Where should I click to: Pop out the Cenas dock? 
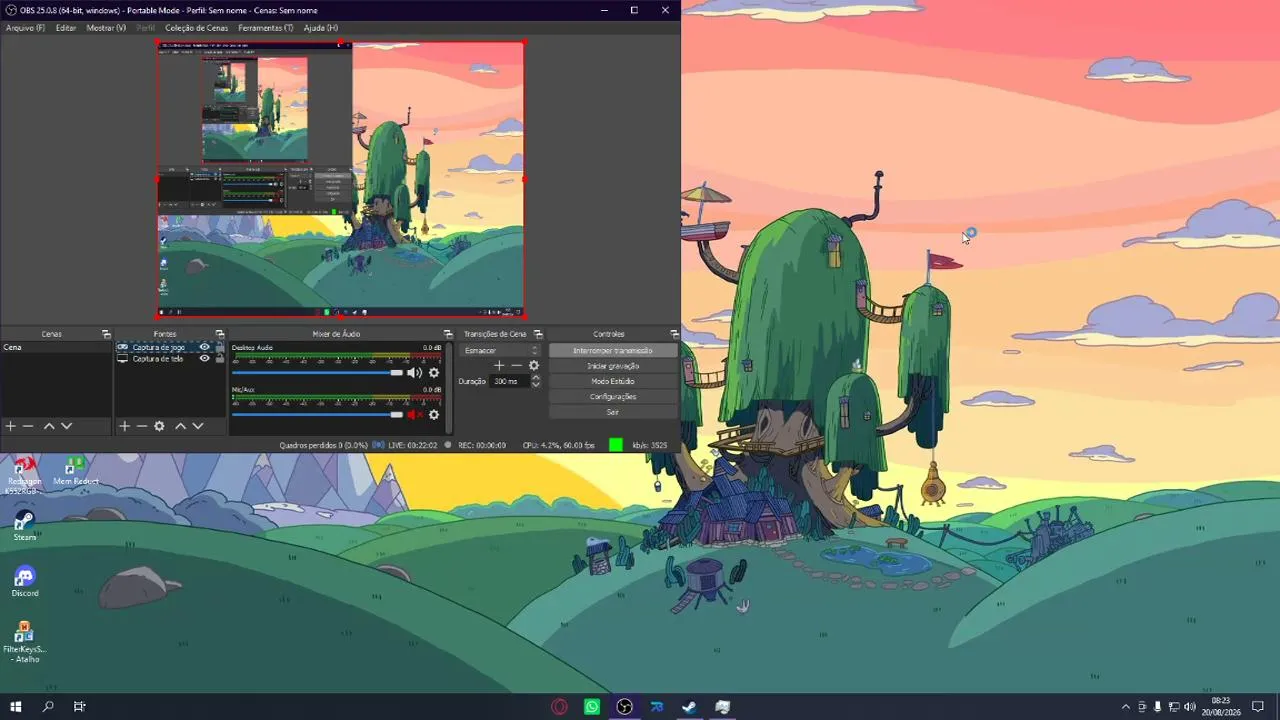click(x=106, y=334)
